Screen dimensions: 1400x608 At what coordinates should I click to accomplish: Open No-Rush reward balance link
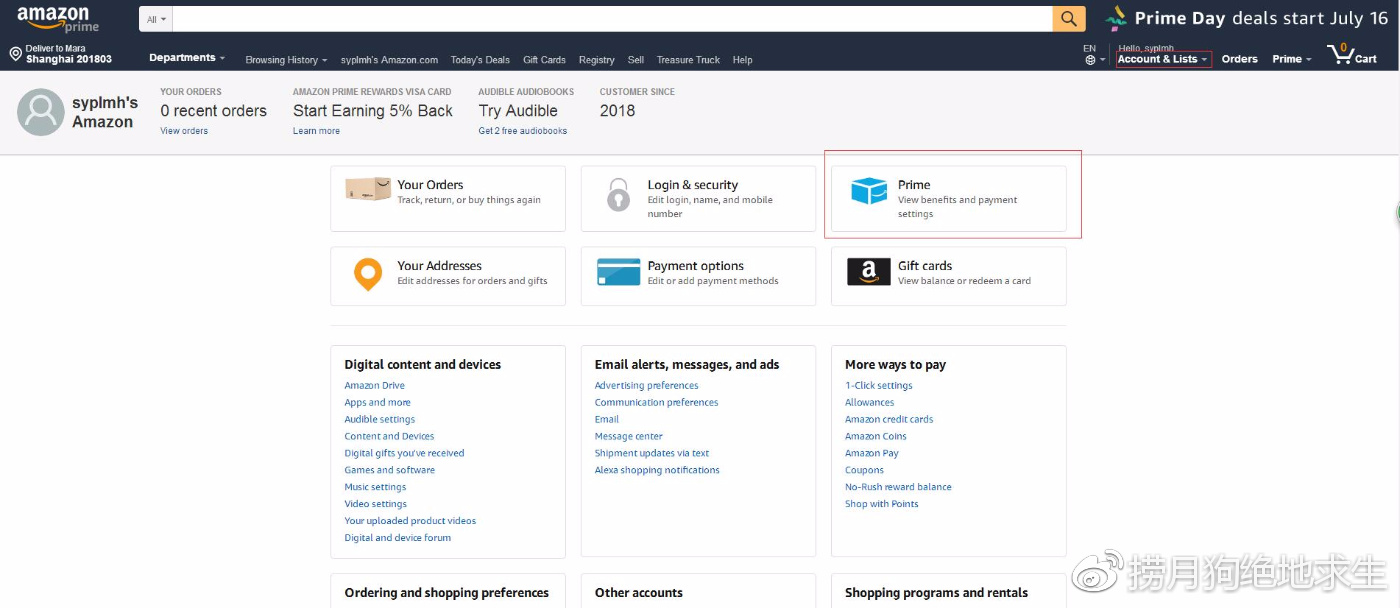(x=898, y=487)
